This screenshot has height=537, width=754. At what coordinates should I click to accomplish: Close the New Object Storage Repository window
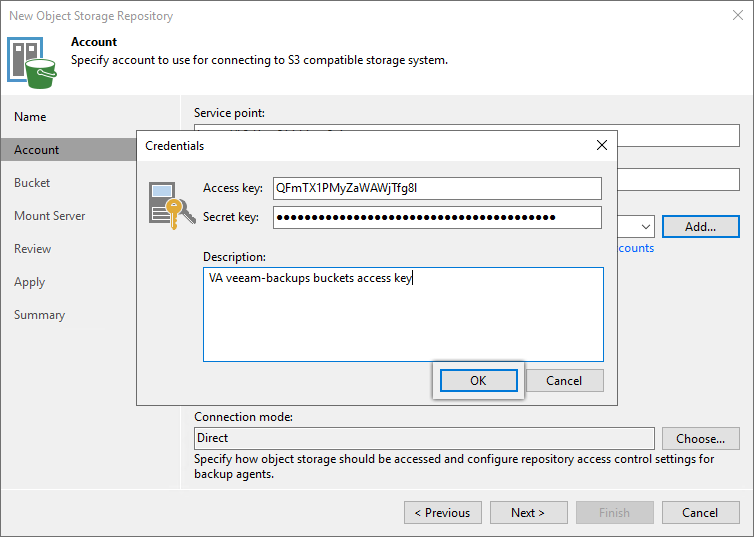pos(736,16)
